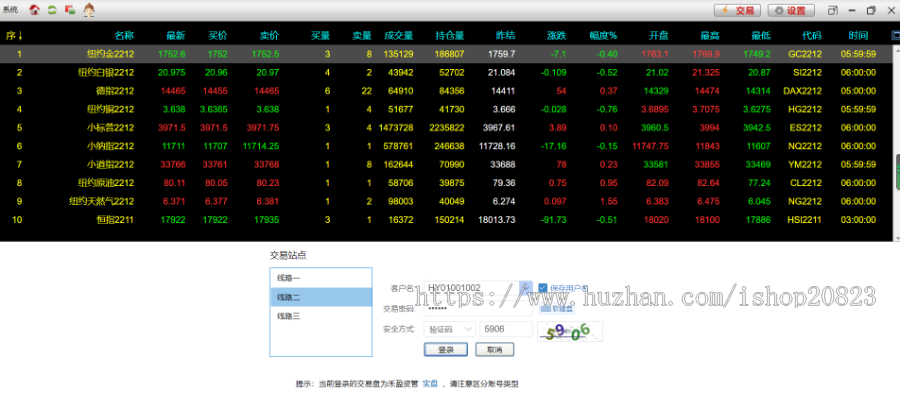Click change value -91.73
Screen dimensions: 900x409
click(553, 220)
